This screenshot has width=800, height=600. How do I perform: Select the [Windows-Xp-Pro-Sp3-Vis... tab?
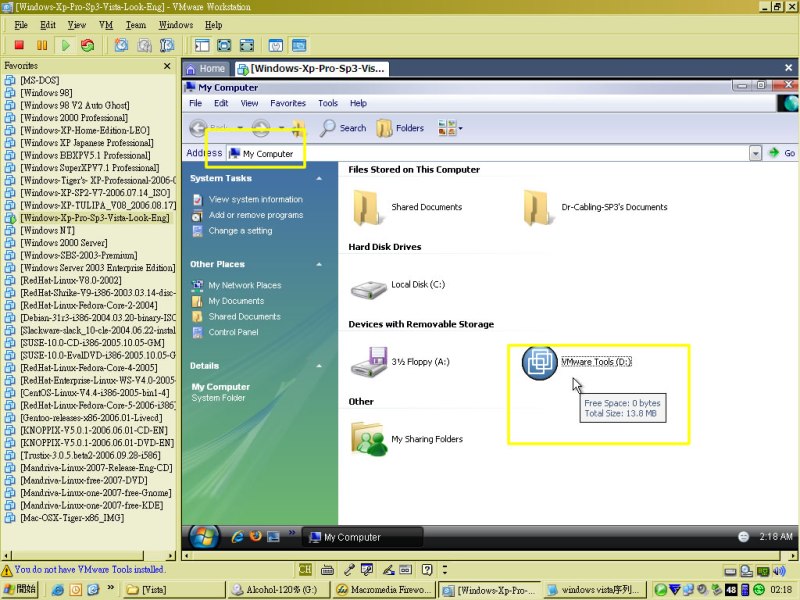(x=311, y=68)
